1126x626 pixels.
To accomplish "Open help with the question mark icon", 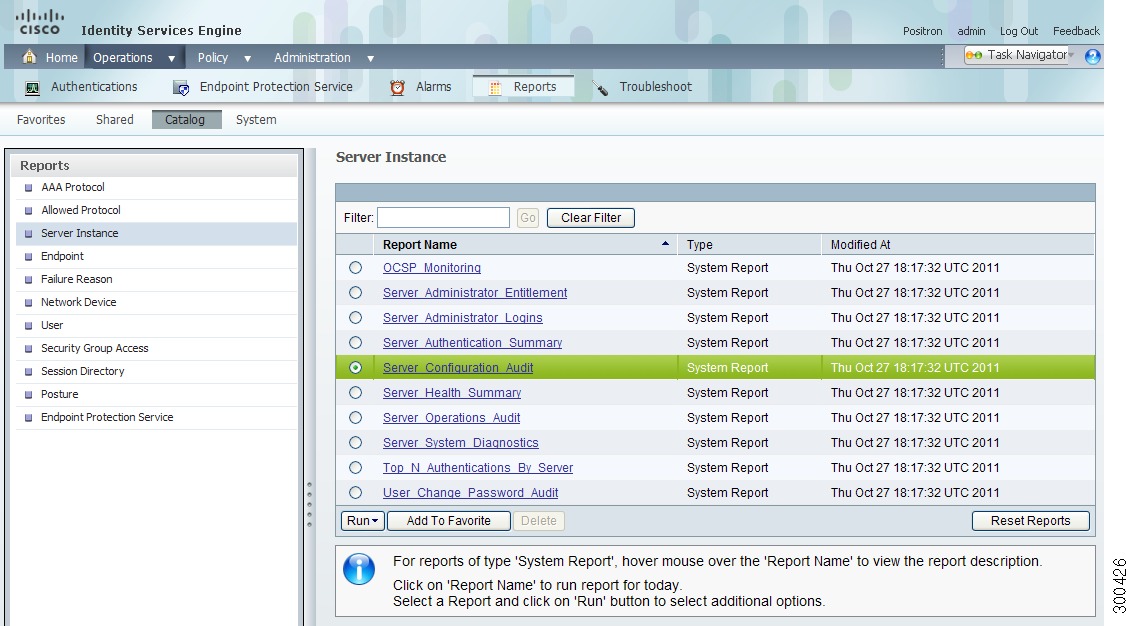I will click(1092, 56).
